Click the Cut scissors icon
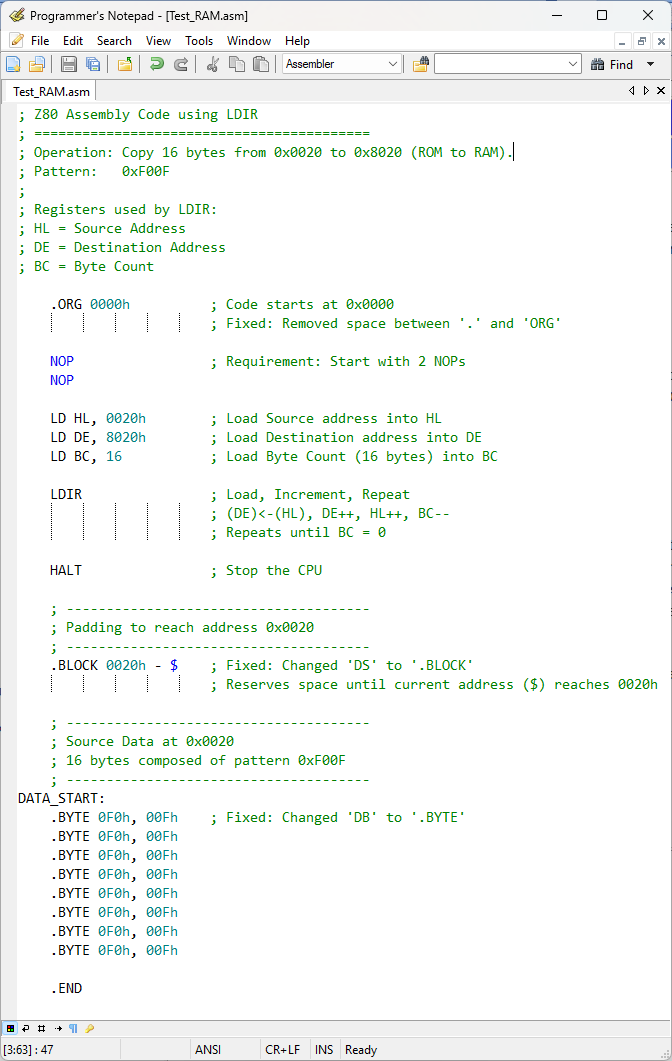 (213, 64)
